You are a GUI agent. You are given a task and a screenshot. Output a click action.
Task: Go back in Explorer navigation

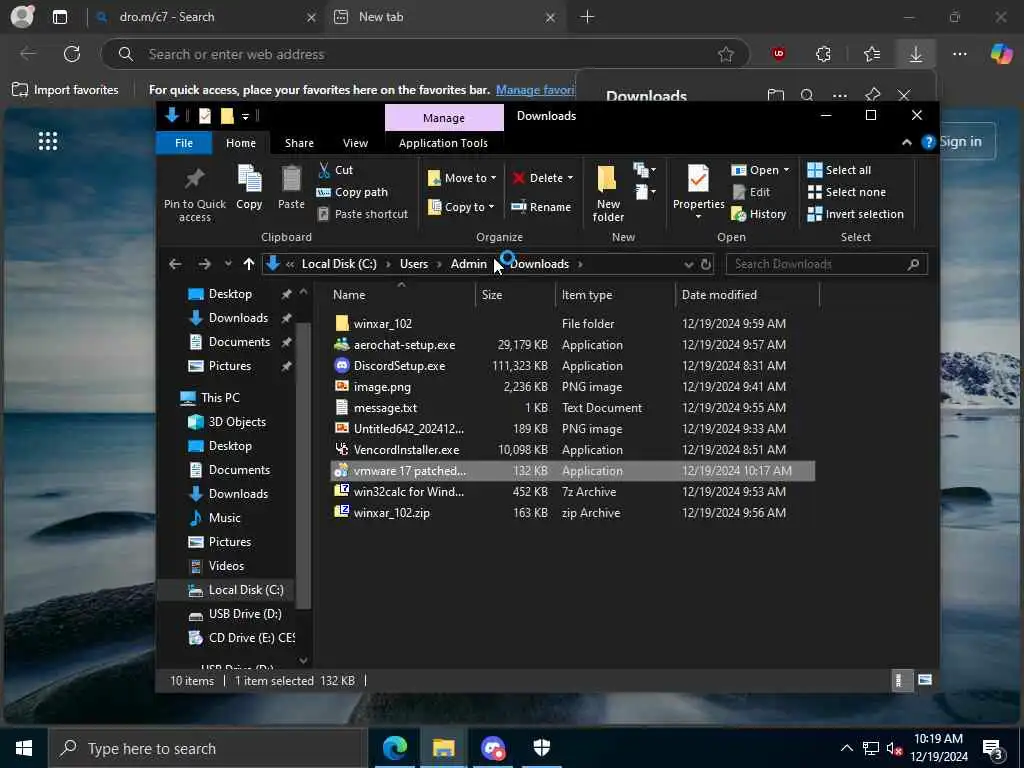coord(174,264)
